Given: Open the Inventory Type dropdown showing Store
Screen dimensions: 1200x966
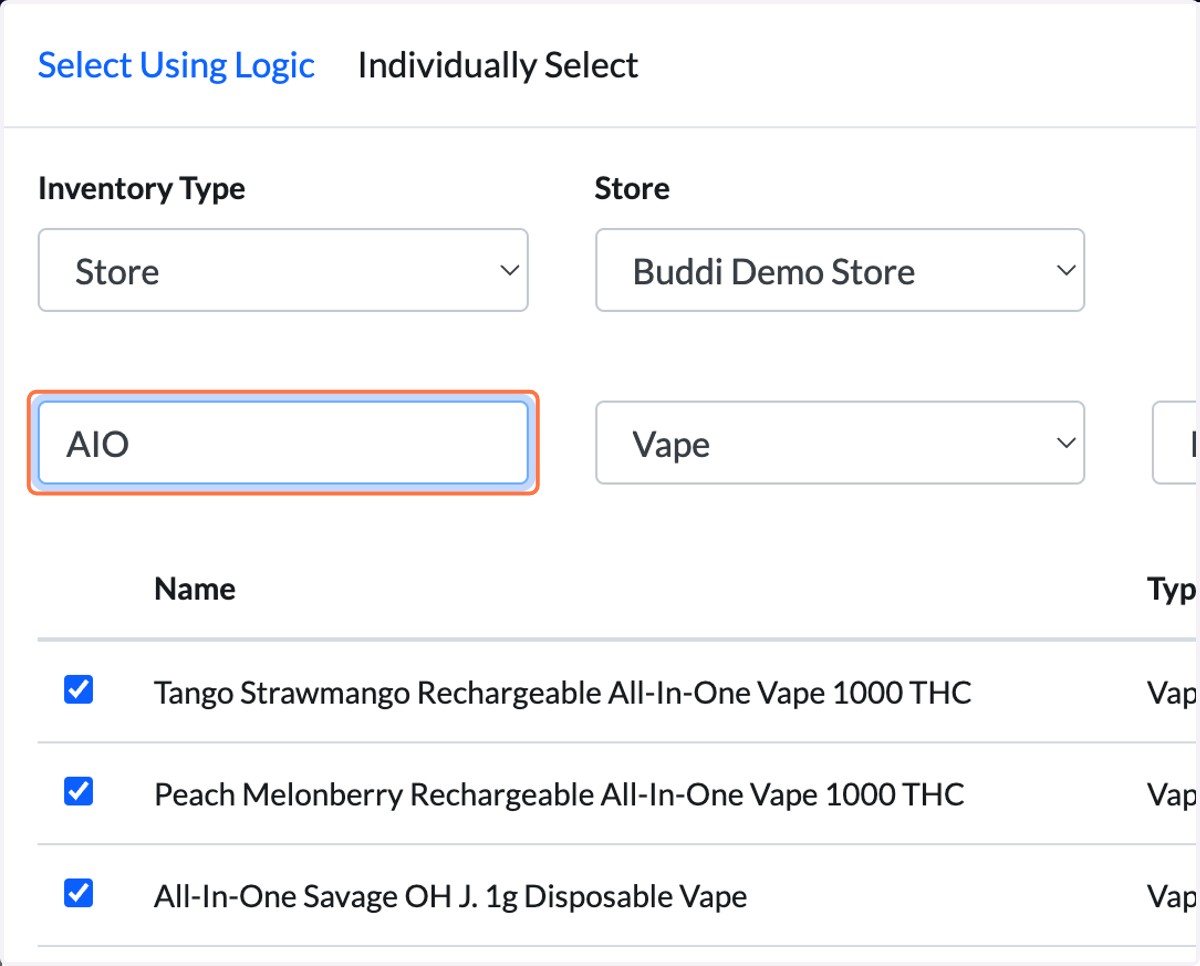Looking at the screenshot, I should click(283, 271).
